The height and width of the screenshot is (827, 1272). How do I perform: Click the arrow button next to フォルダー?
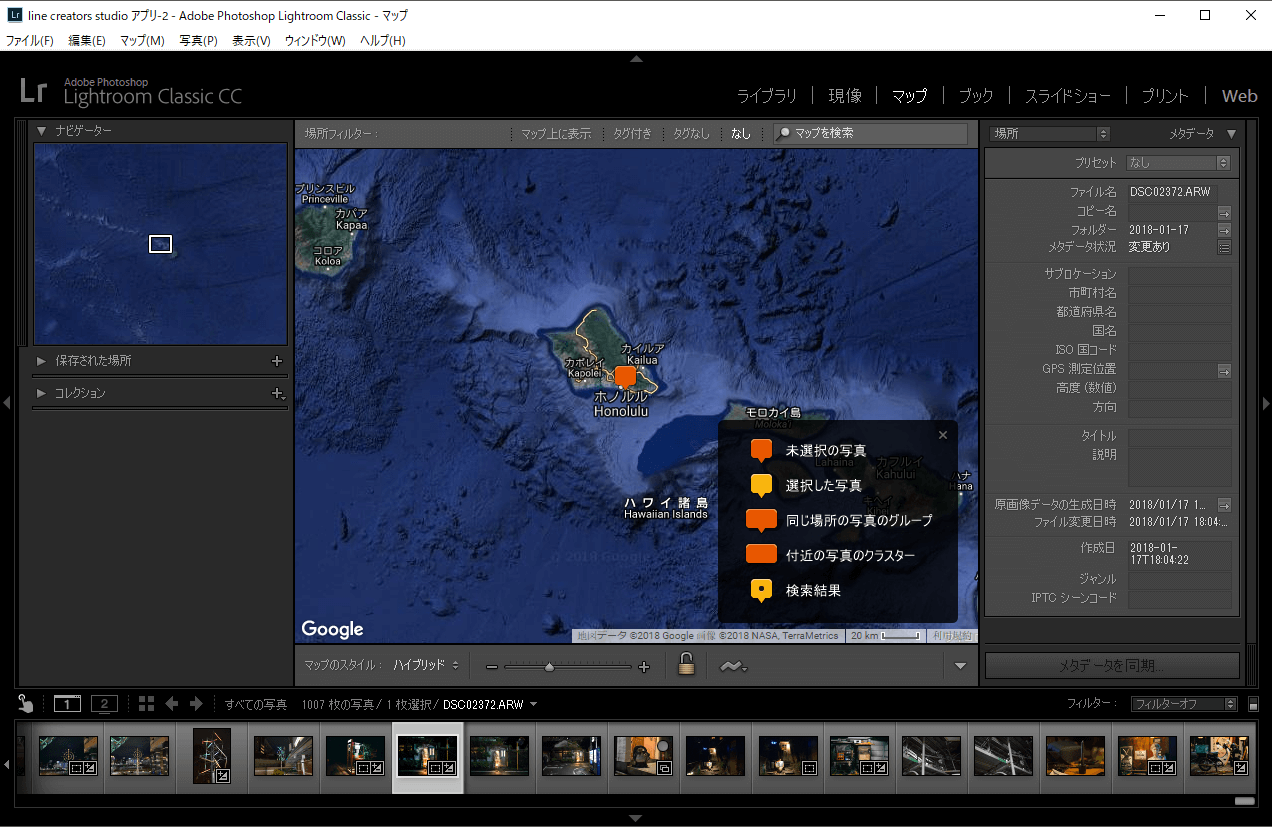[1224, 230]
